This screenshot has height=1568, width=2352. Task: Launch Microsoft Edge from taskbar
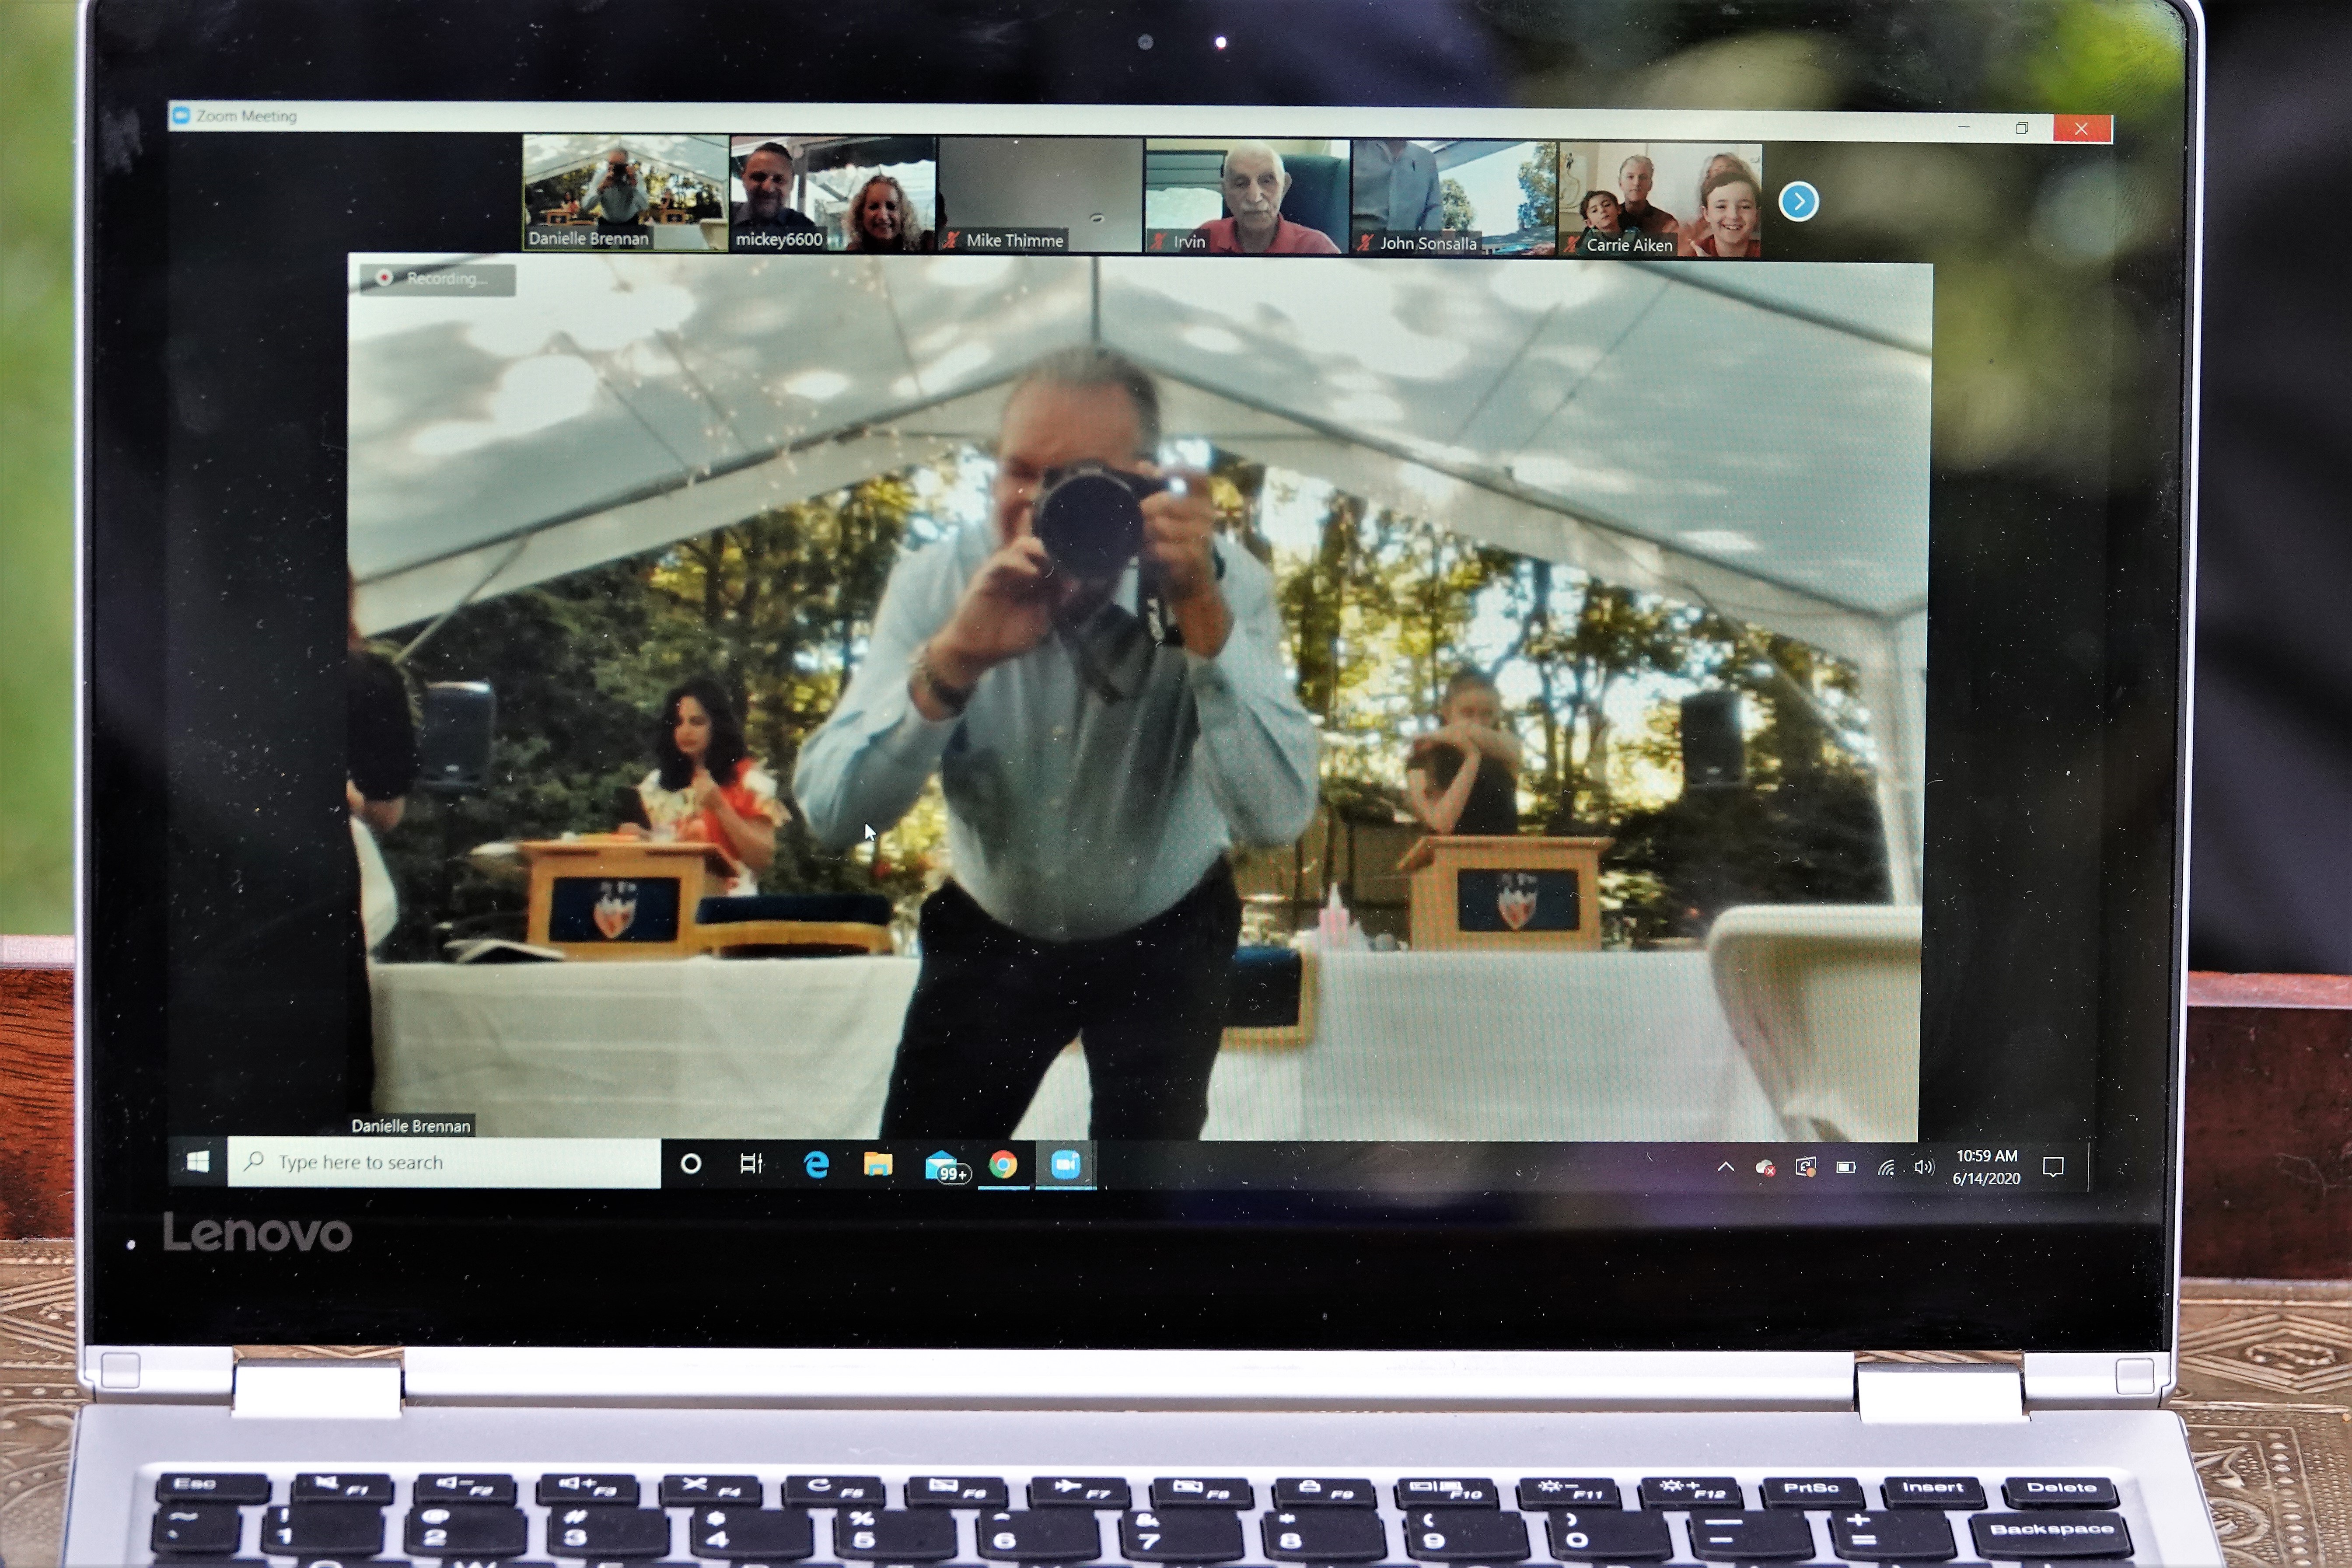coord(816,1164)
